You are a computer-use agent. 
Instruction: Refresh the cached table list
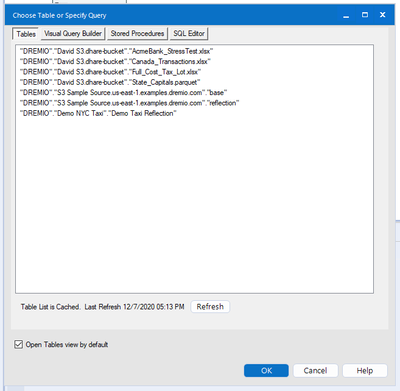coord(210,307)
